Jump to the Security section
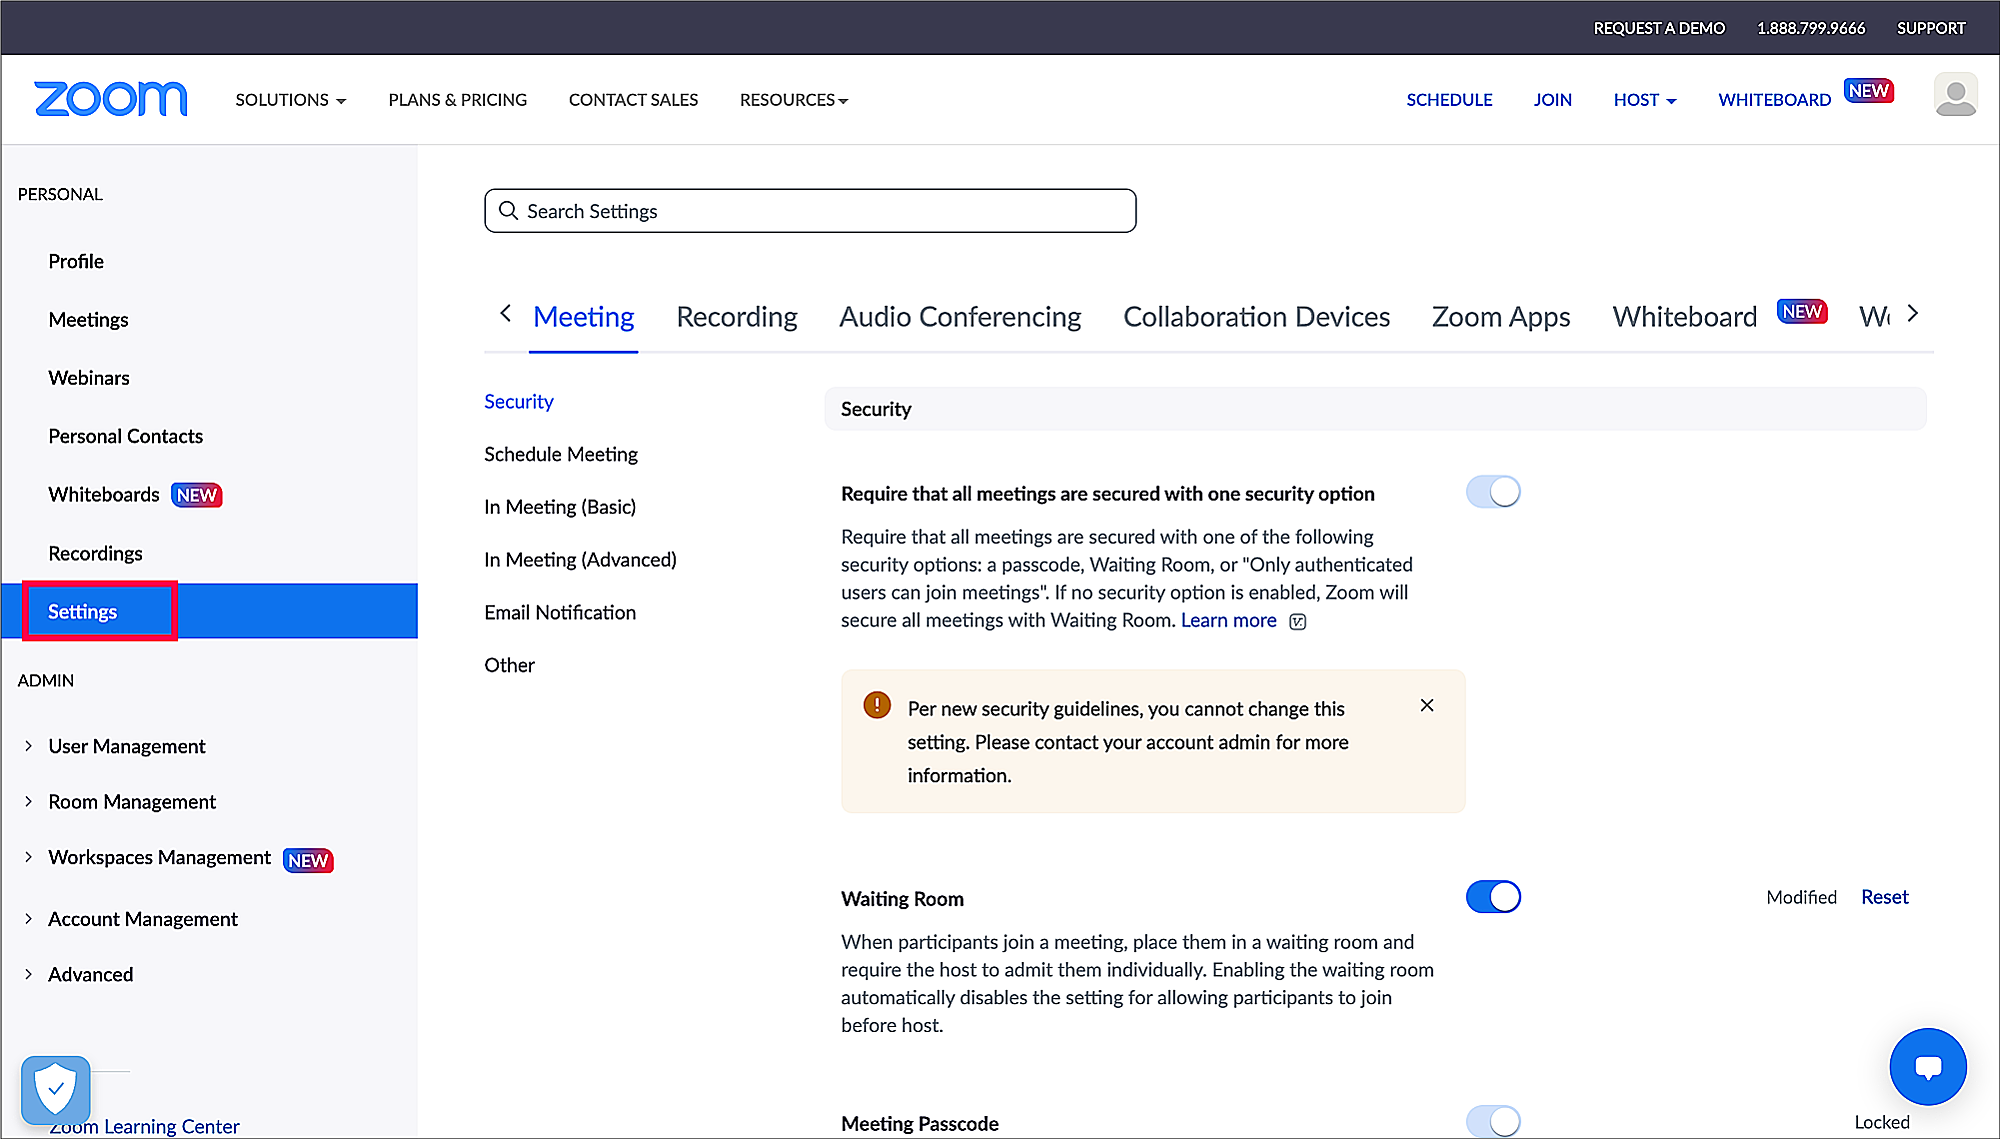This screenshot has height=1139, width=2000. [x=518, y=402]
